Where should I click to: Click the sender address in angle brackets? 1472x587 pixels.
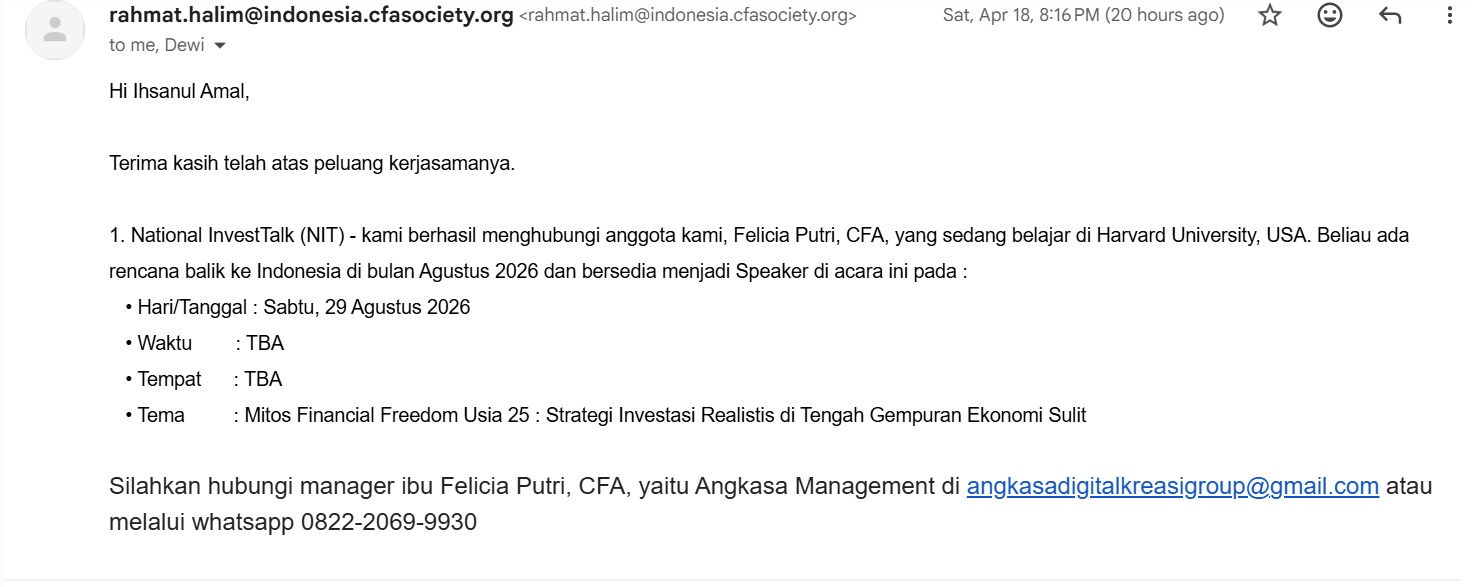688,16
